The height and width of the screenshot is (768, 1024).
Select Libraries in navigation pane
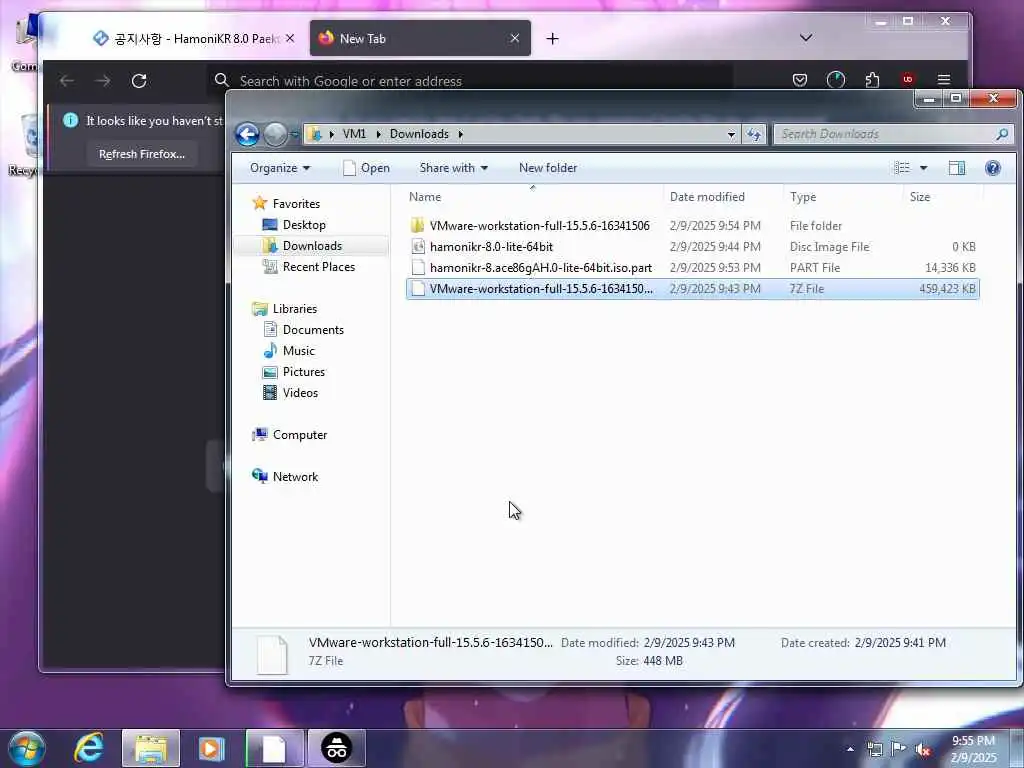295,309
